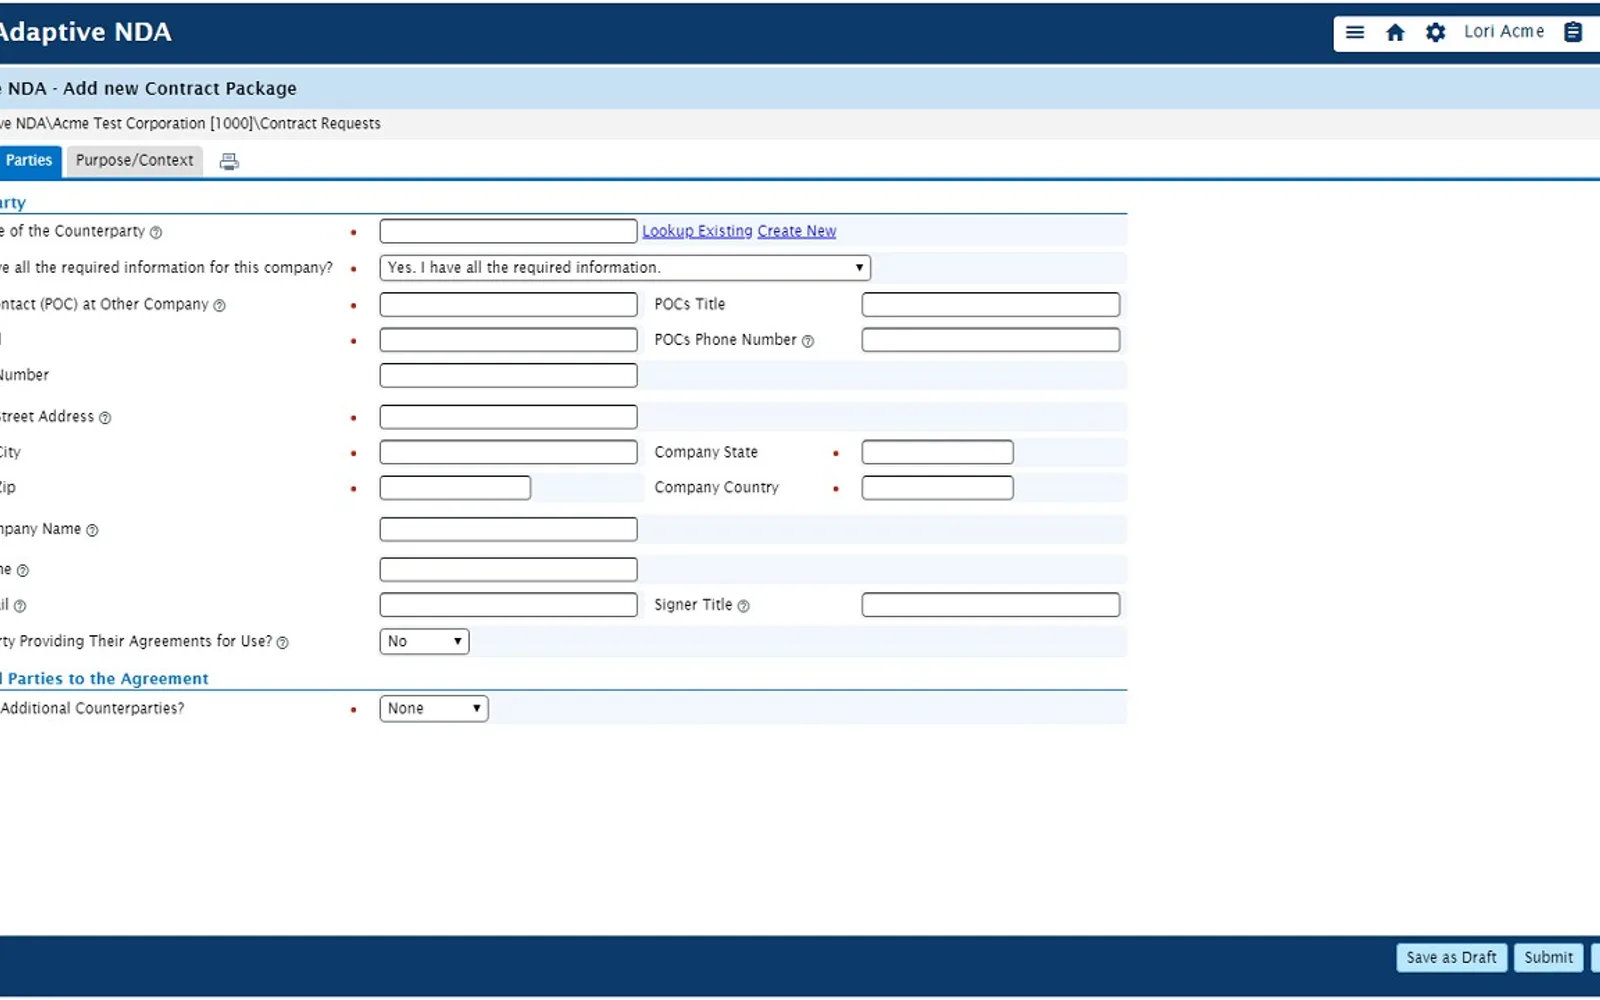Focus the Company Country input field
The width and height of the screenshot is (1600, 1000).
[x=937, y=487]
